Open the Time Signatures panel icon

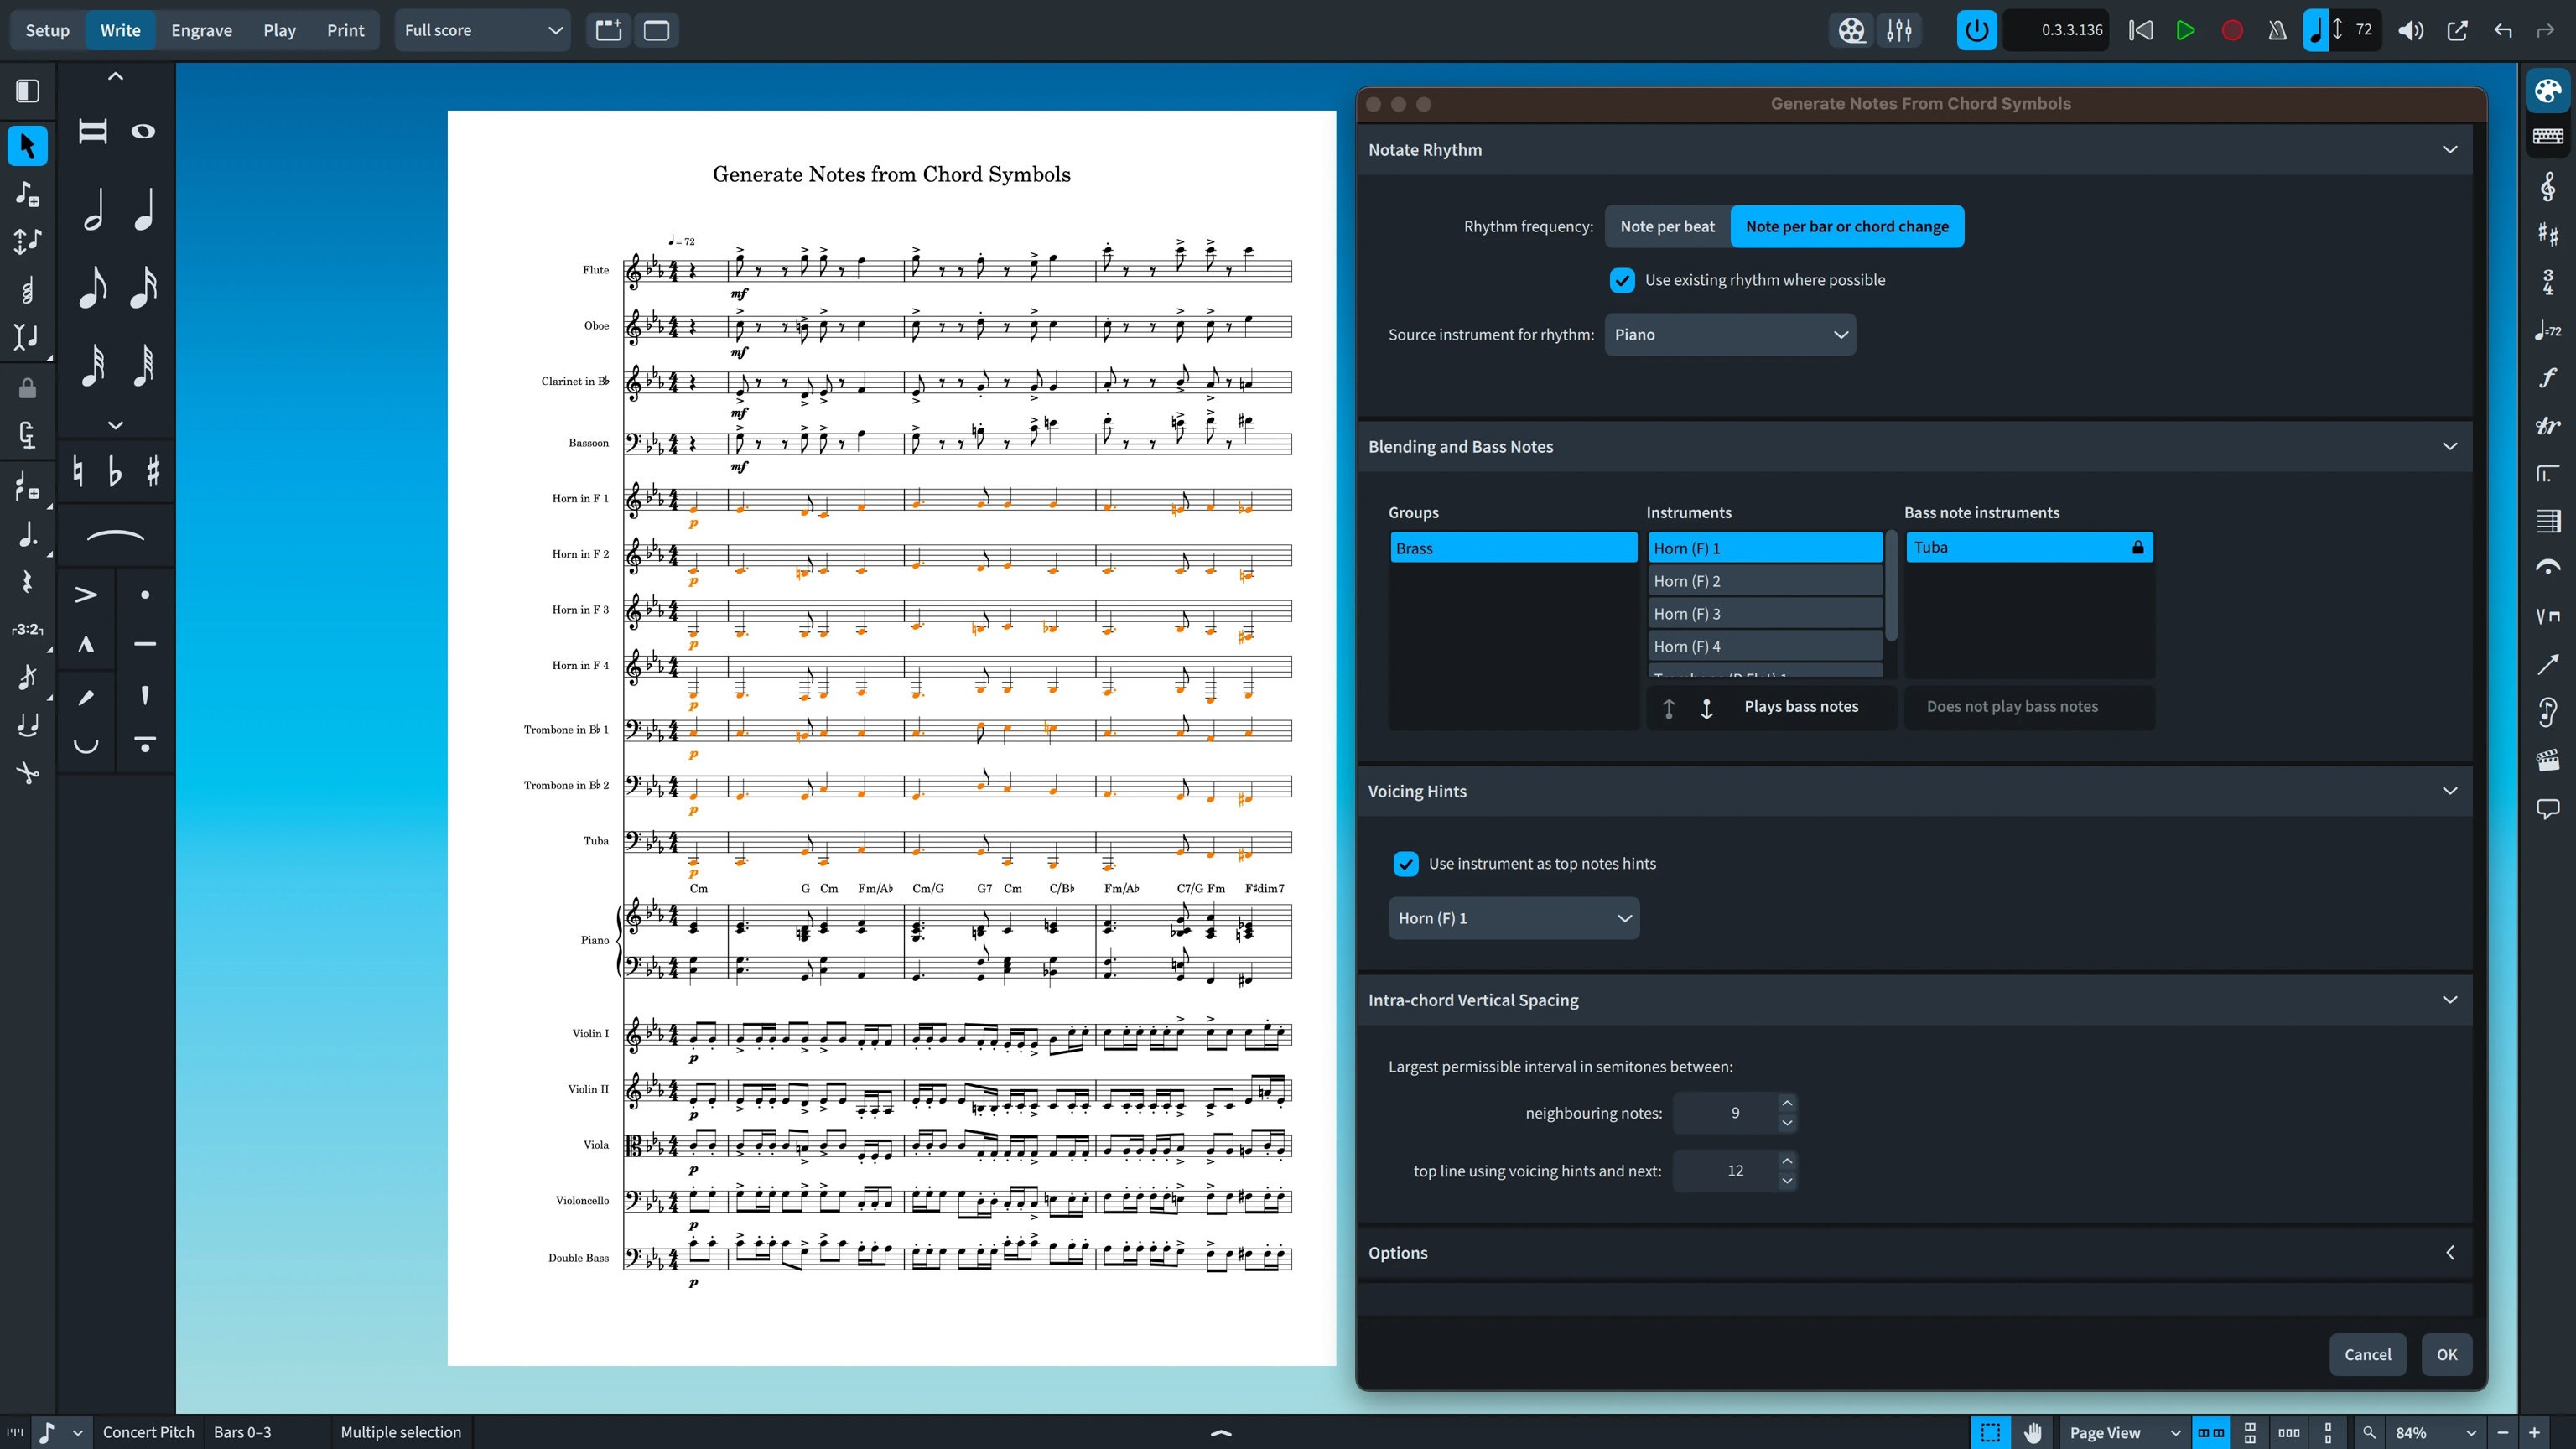tap(2547, 282)
